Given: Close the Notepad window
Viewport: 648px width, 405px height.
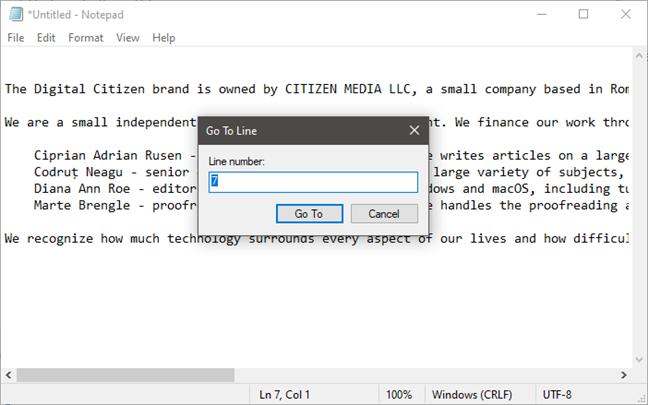Looking at the screenshot, I should pyautogui.click(x=626, y=14).
